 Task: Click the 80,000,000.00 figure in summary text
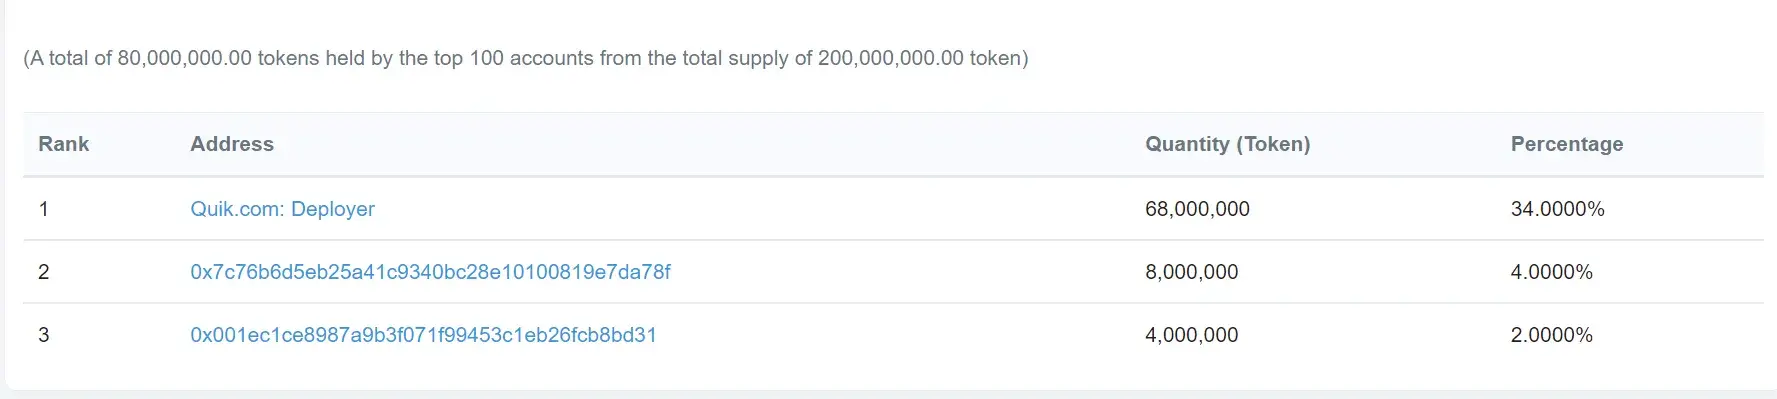(x=184, y=58)
